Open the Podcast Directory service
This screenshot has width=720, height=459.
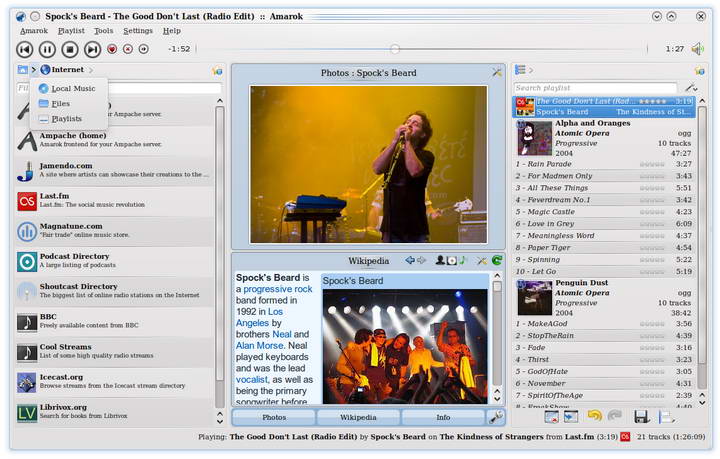point(115,261)
